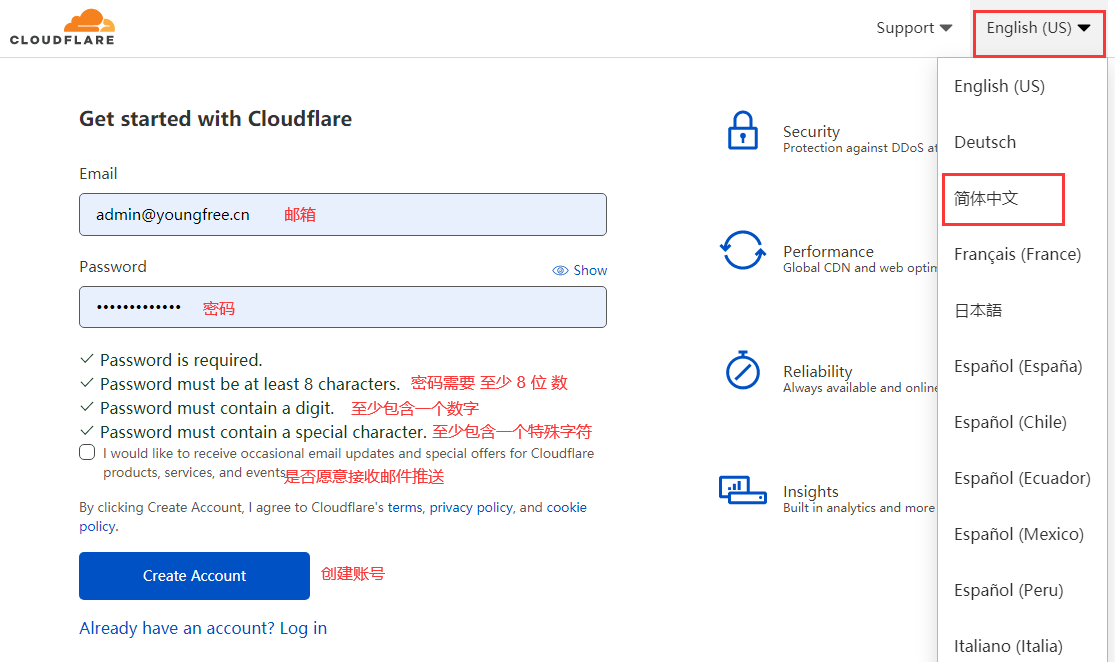The image size is (1115, 662).
Task: Click the Insights analytics icon
Action: click(742, 490)
